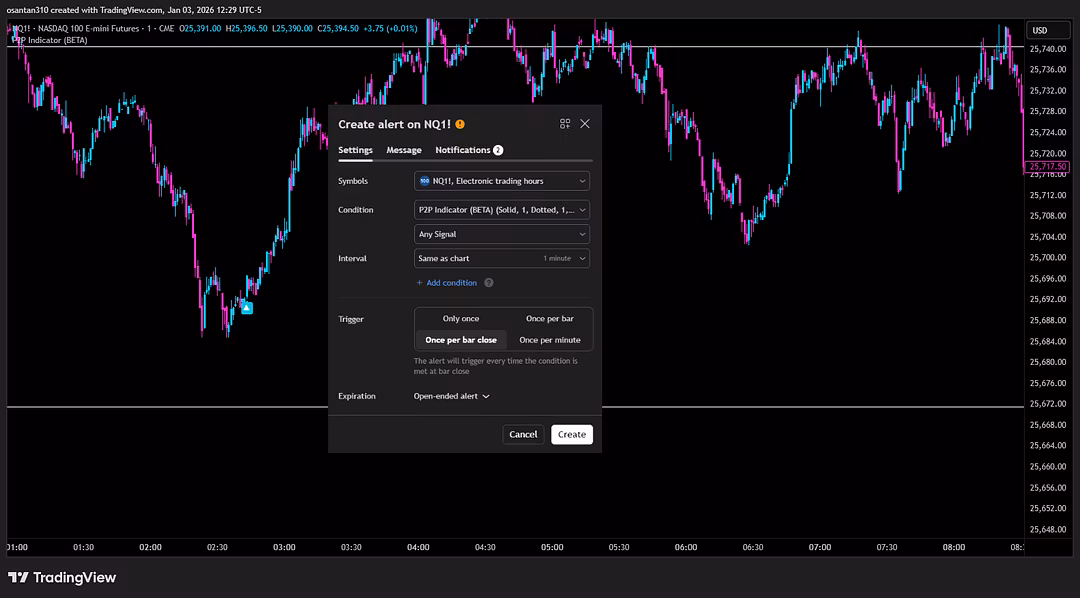
Task: Click the NQ1! symbol icon in Symbols field
Action: pos(424,181)
